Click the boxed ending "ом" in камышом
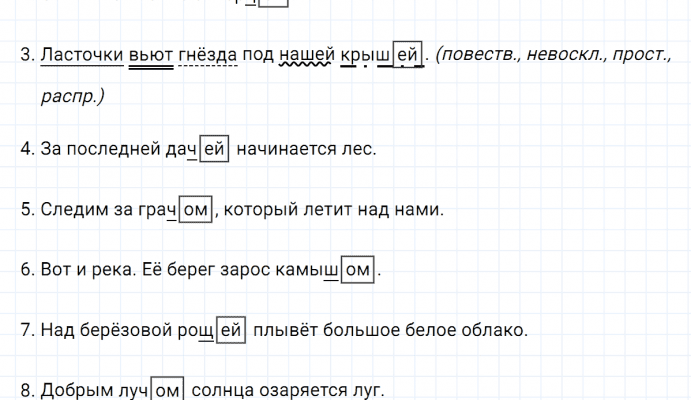The image size is (691, 400). tap(360, 270)
